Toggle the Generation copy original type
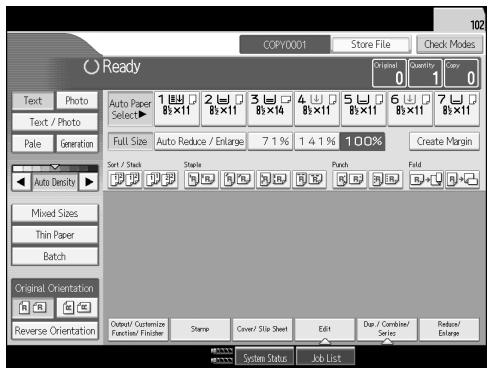The width and height of the screenshot is (493, 370). 77,144
